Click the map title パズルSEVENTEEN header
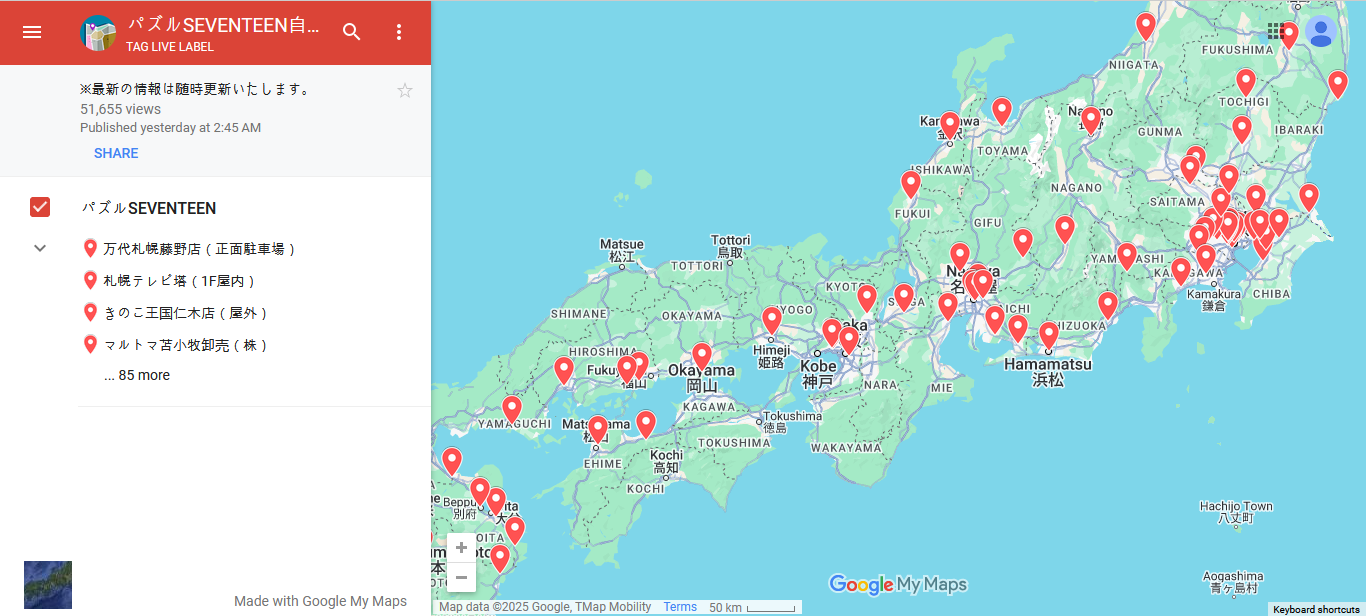Screen dimensions: 1366x616 click(x=223, y=25)
